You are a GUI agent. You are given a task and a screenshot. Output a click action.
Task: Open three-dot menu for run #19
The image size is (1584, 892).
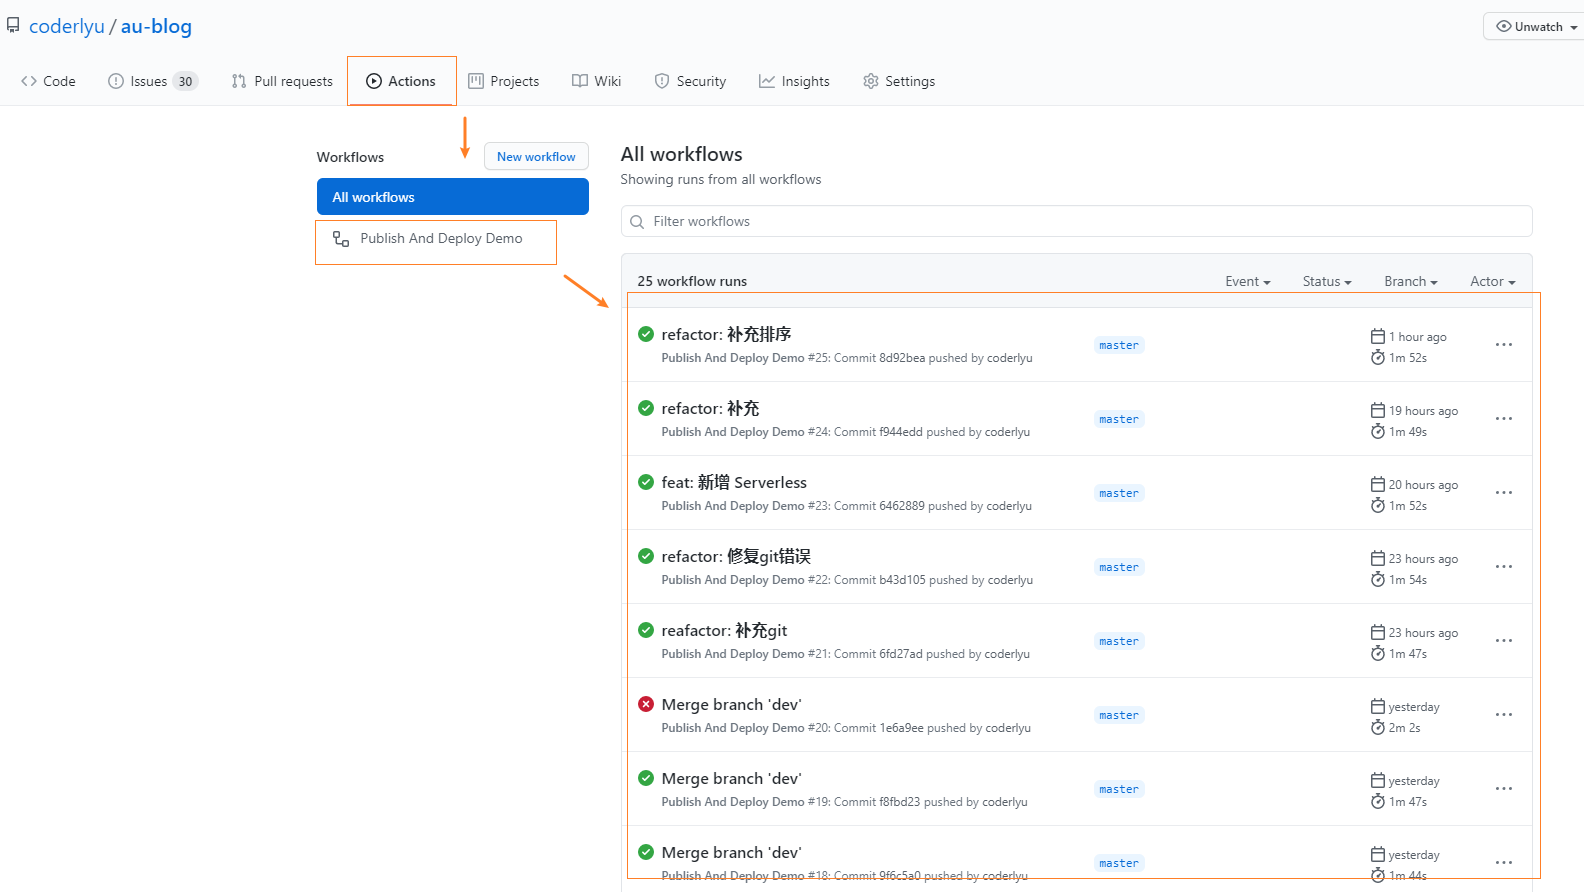1504,789
